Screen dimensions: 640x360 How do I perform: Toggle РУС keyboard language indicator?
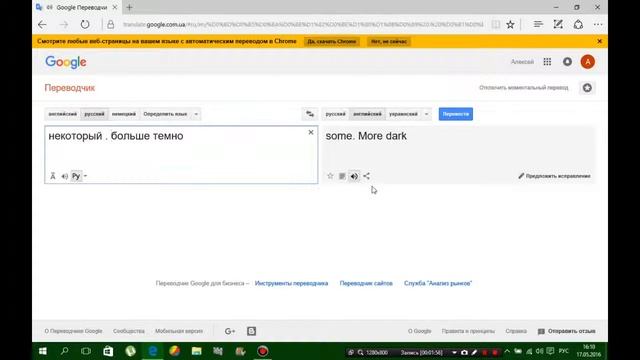tap(564, 351)
